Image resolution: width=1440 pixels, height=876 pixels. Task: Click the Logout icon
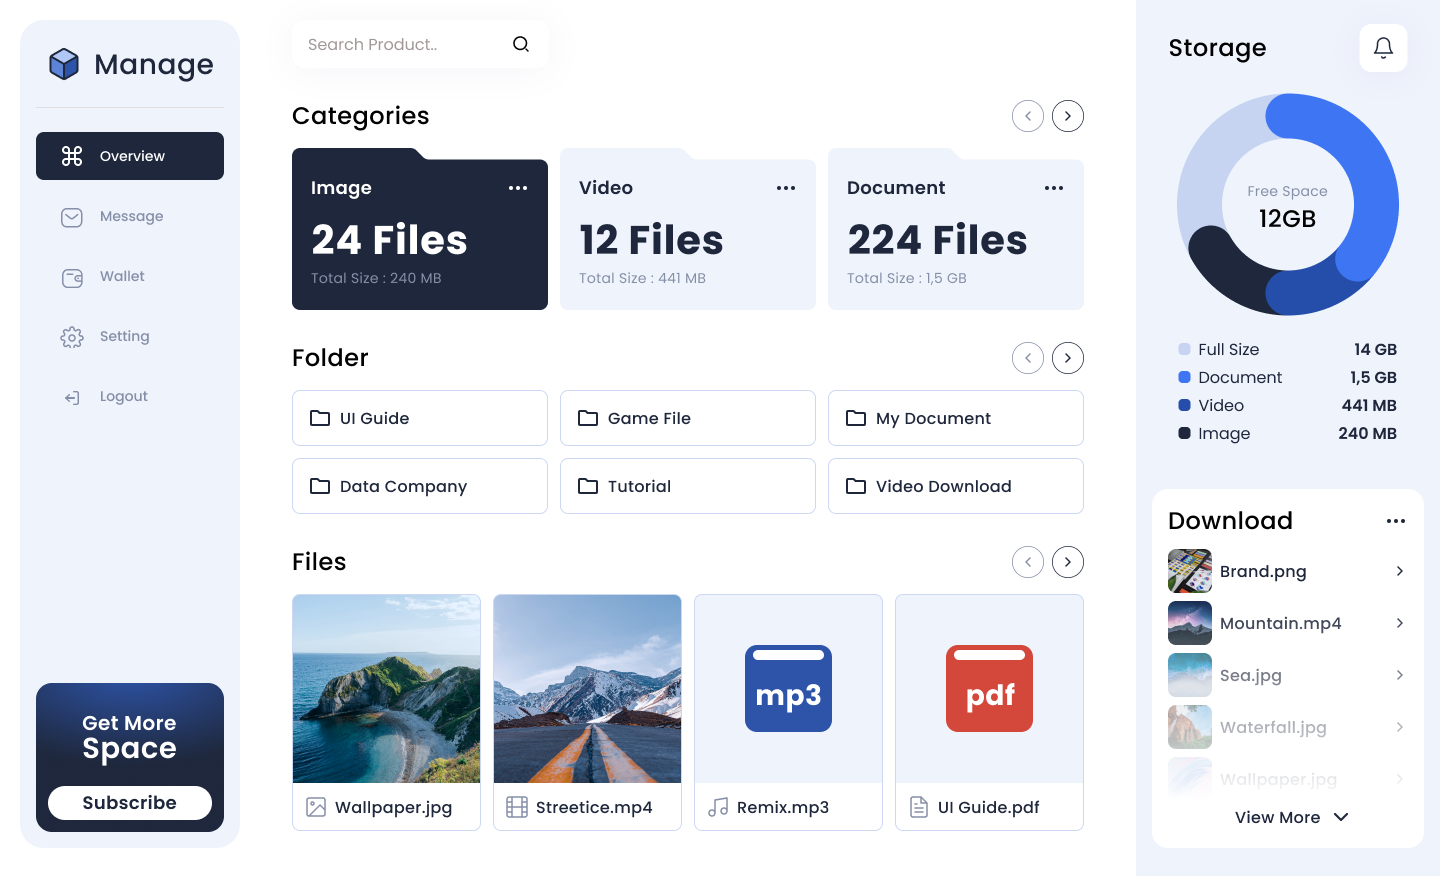(x=71, y=396)
